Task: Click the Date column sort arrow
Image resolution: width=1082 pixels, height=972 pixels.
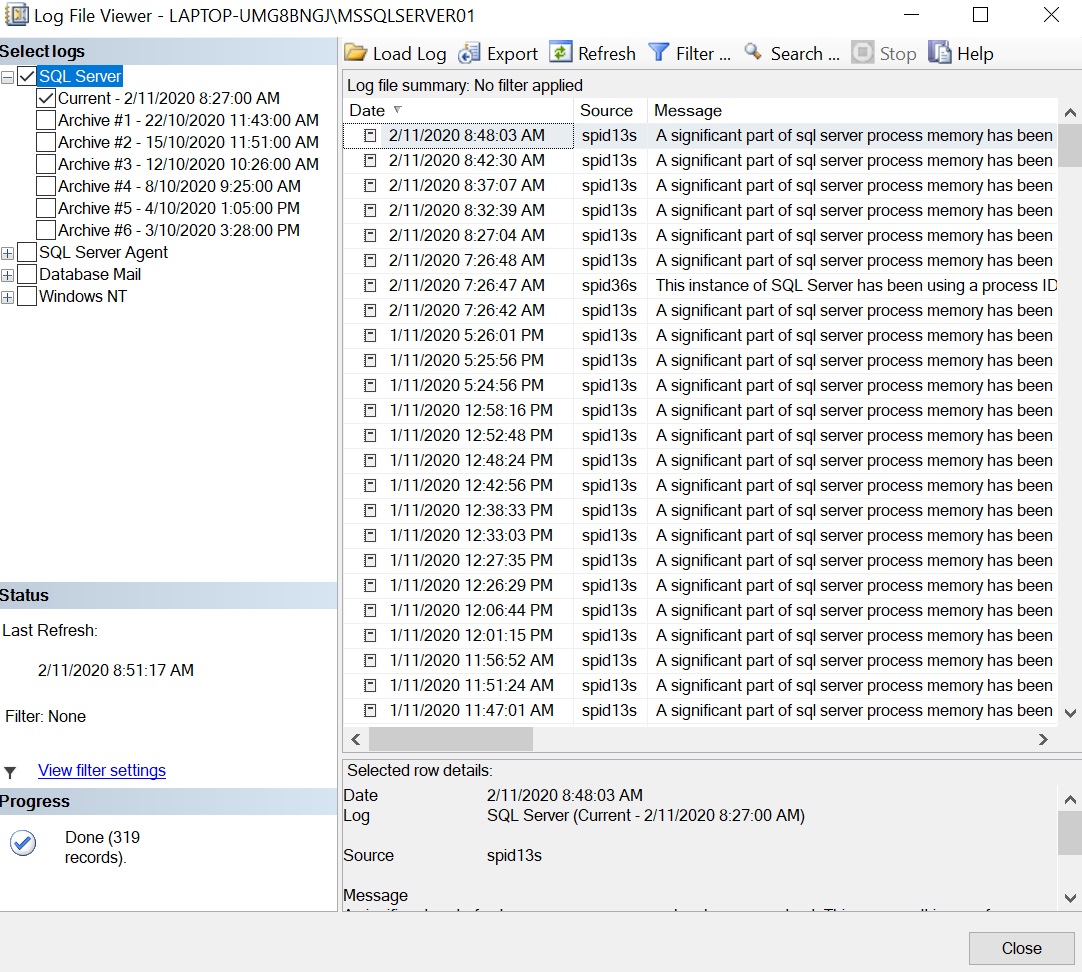Action: [x=397, y=110]
